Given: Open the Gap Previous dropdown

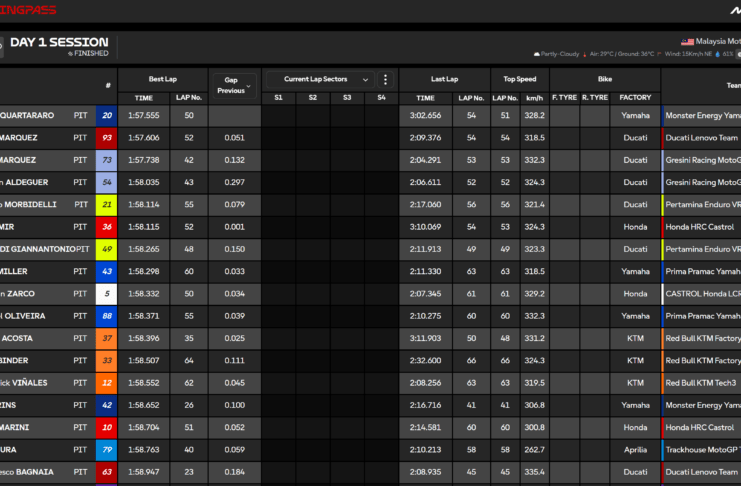Looking at the screenshot, I should coord(235,84).
